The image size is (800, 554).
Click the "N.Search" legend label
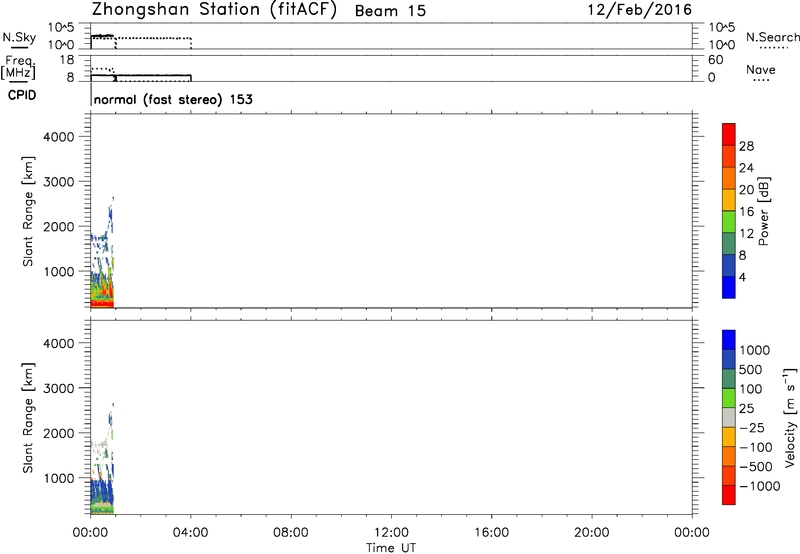pos(772,37)
